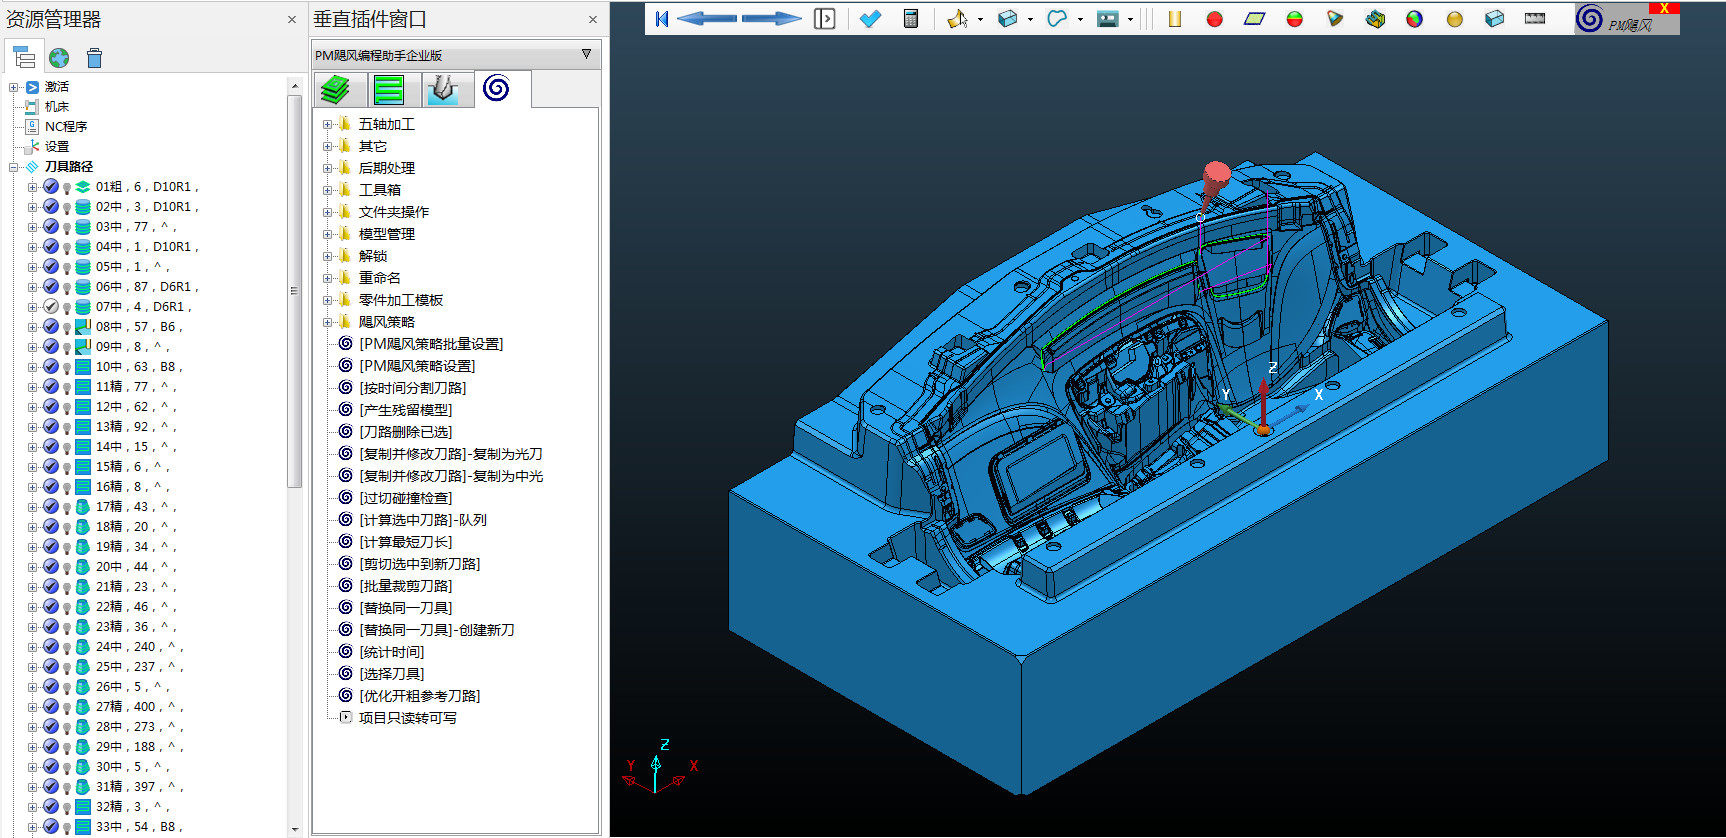
Task: Toggle the check mark on toolpath 07中
Action: pyautogui.click(x=51, y=307)
